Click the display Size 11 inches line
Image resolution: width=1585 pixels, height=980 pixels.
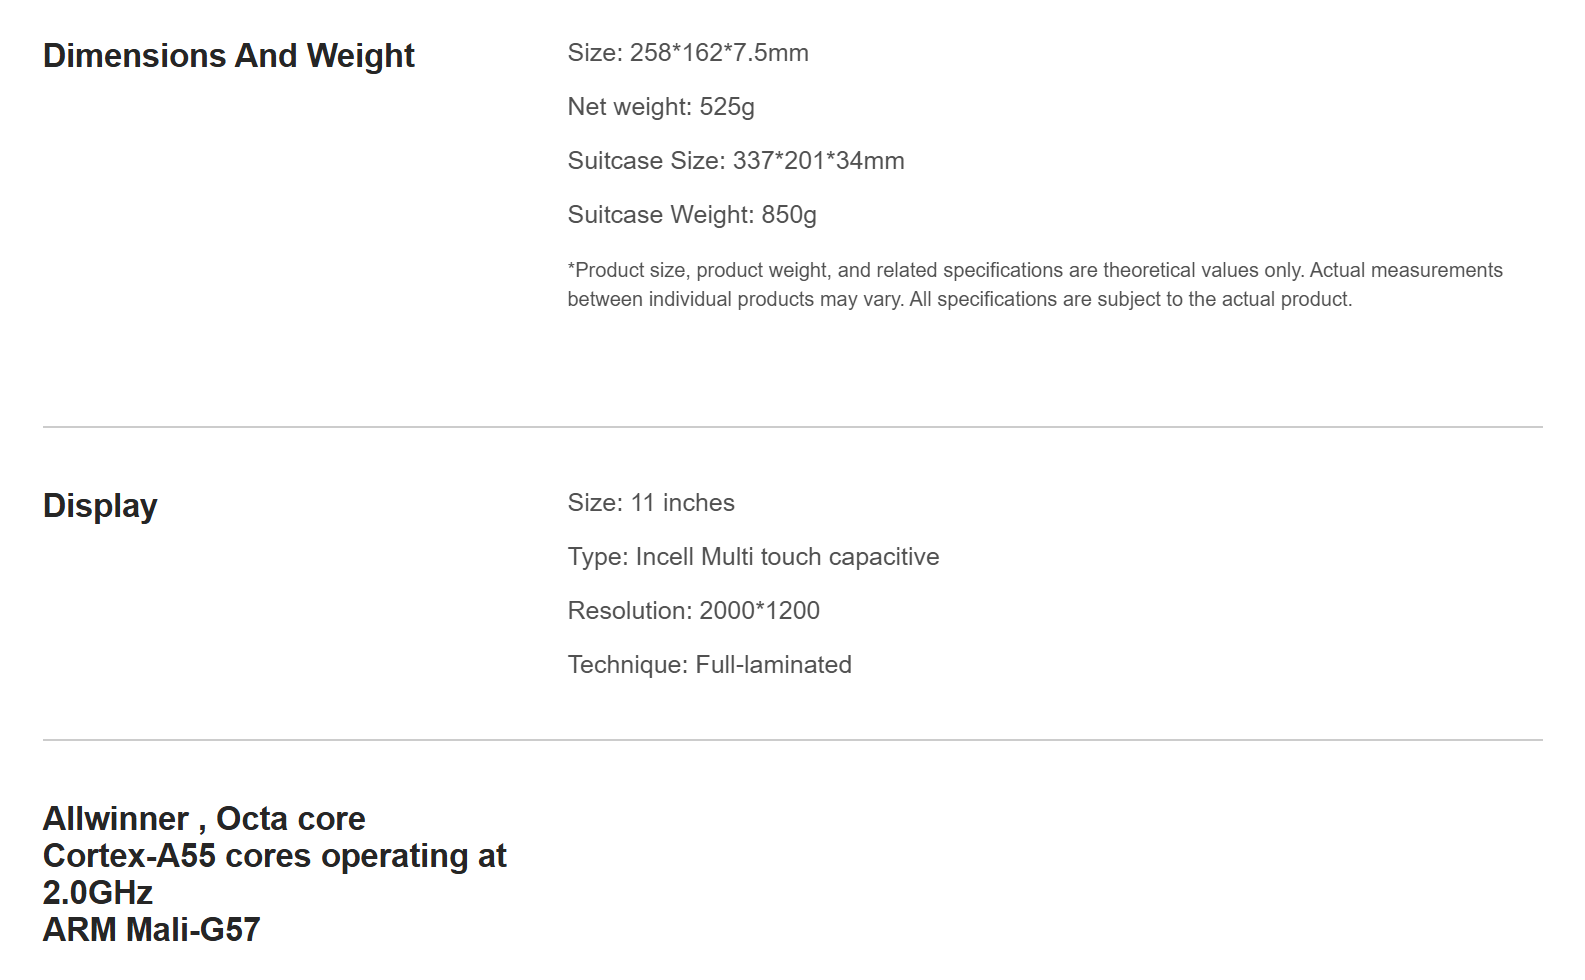[x=651, y=503]
